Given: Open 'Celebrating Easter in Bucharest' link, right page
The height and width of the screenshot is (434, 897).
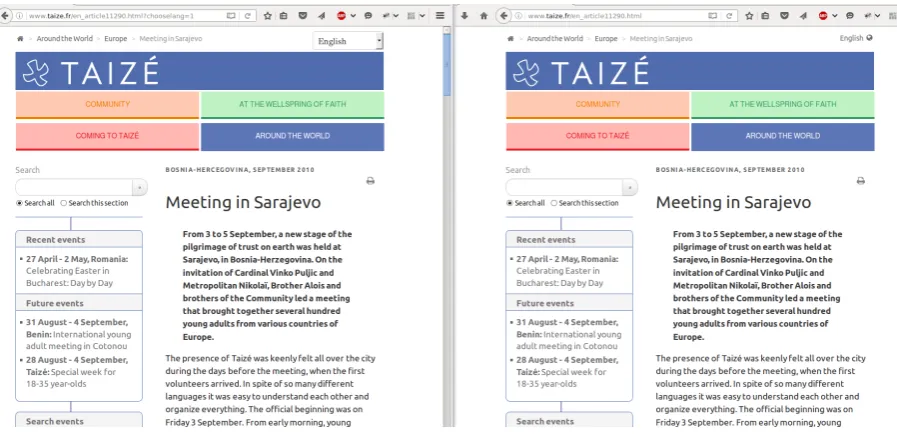Looking at the screenshot, I should coord(559,277).
